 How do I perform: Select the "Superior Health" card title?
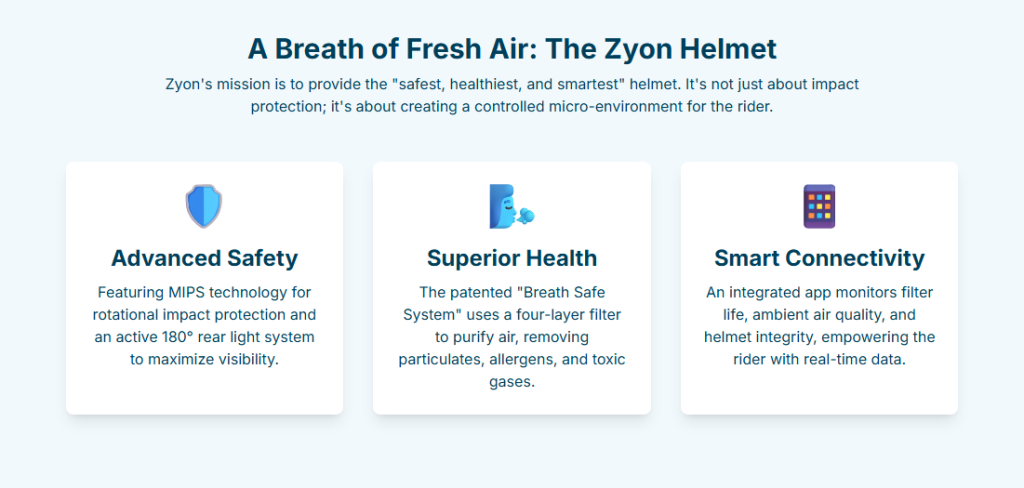point(512,258)
